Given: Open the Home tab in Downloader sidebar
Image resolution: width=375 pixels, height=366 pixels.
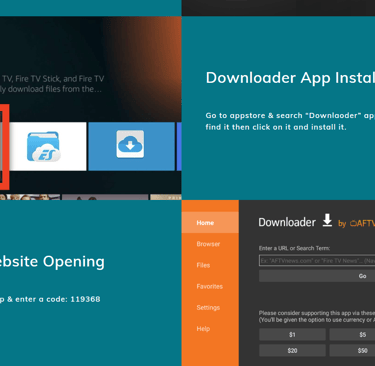Looking at the screenshot, I should pos(210,223).
